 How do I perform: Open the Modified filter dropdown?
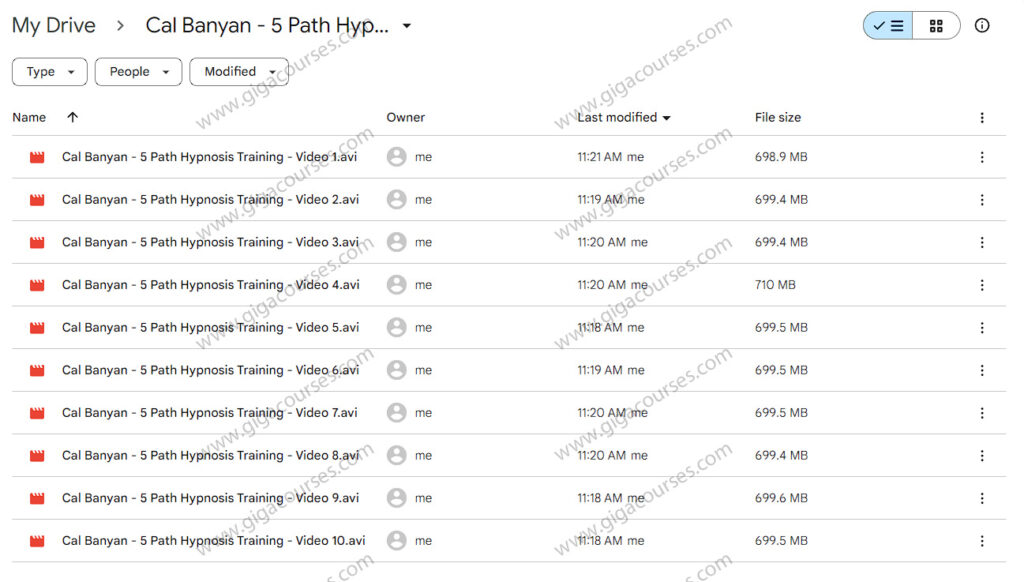point(238,71)
